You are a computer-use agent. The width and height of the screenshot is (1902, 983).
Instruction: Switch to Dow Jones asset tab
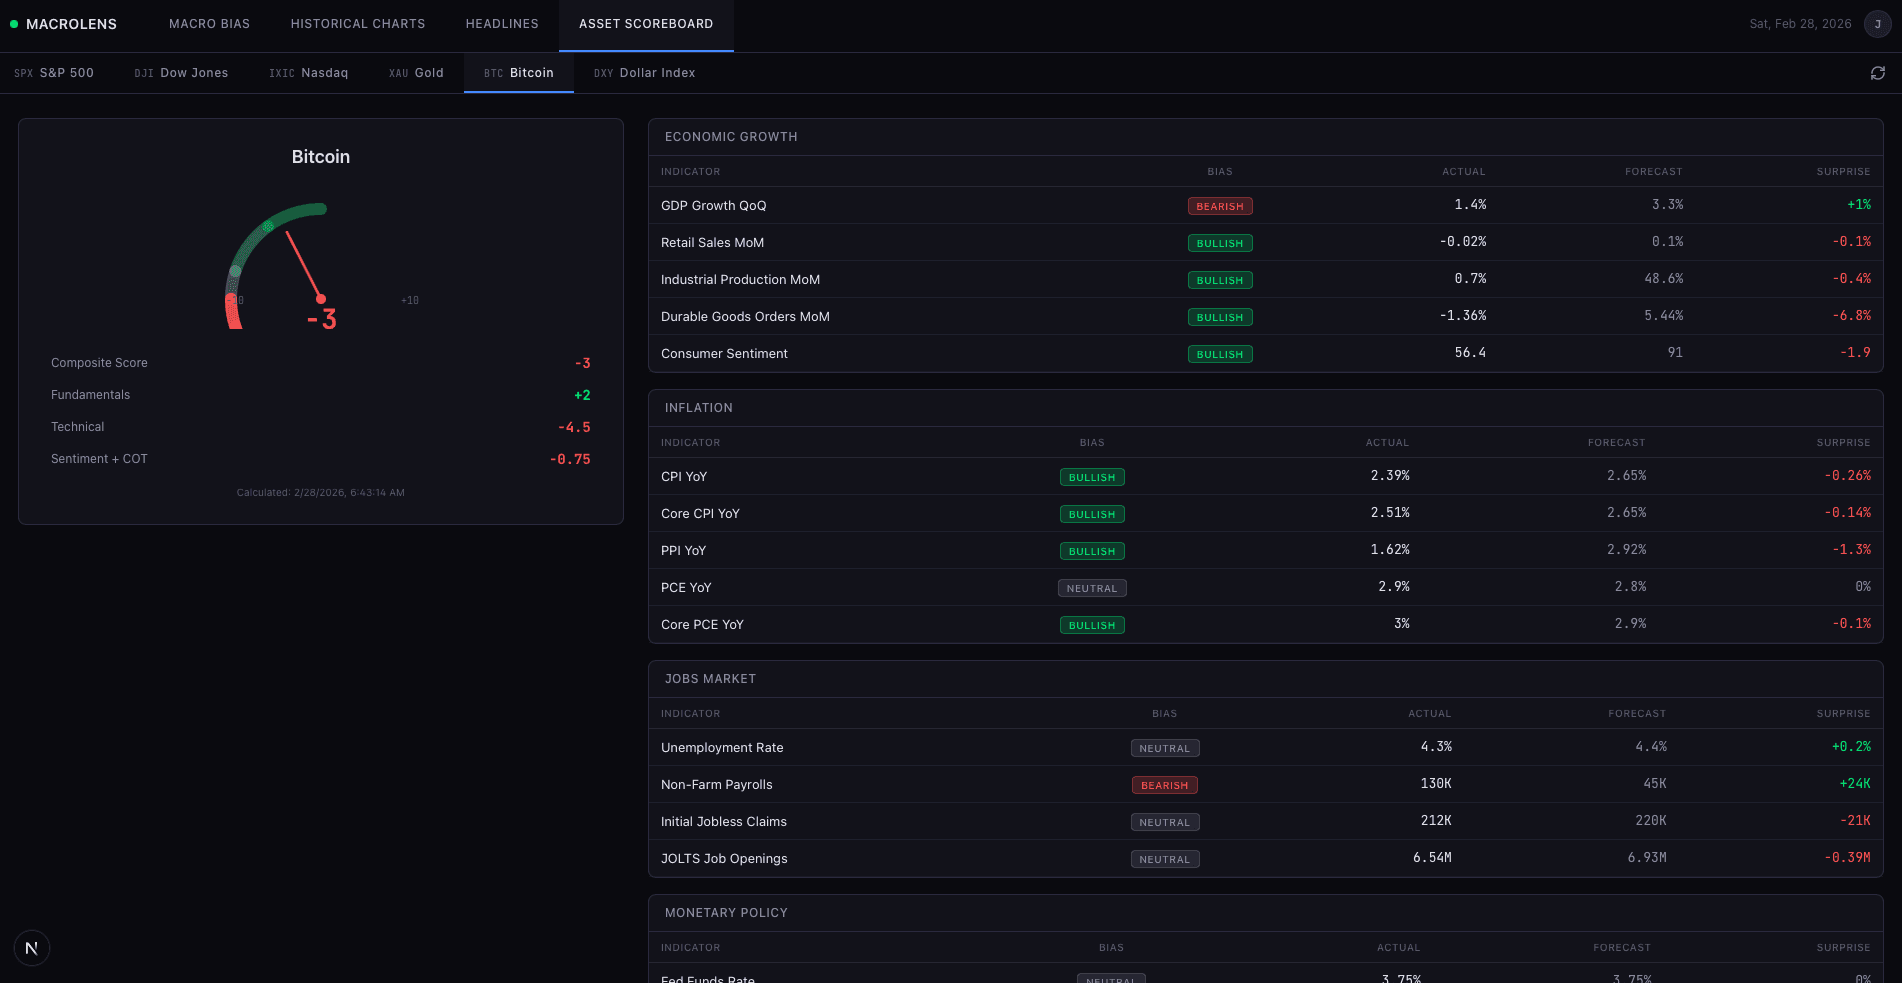pos(181,73)
